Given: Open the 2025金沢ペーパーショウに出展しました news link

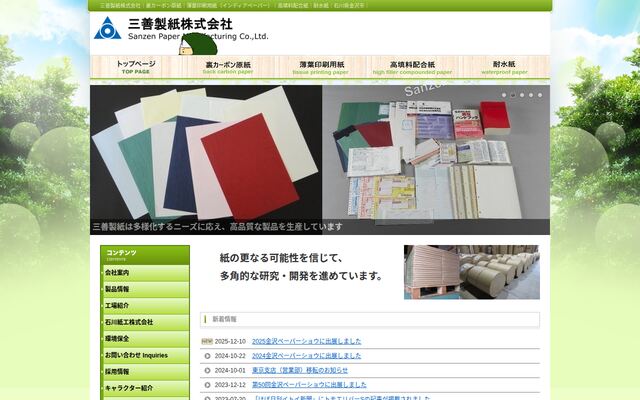Looking at the screenshot, I should coord(307,341).
